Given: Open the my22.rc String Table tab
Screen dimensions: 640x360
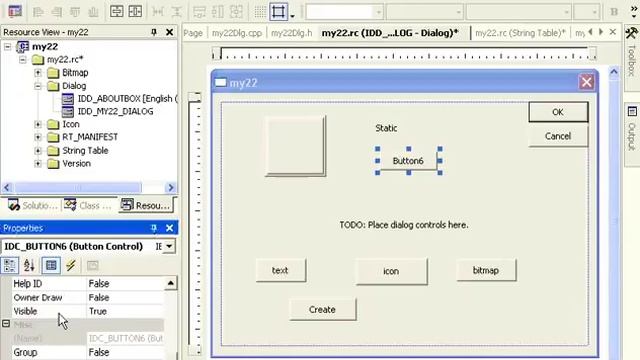Looking at the screenshot, I should click(x=520, y=33).
